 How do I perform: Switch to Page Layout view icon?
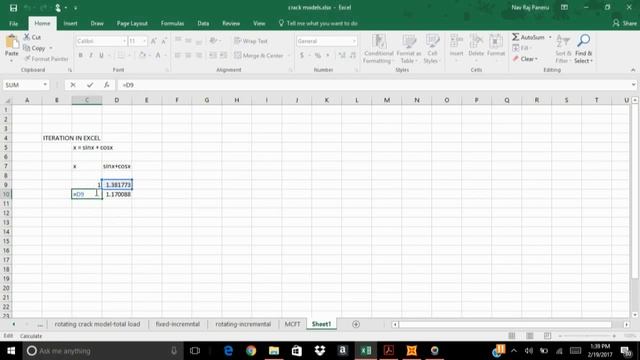coord(529,336)
